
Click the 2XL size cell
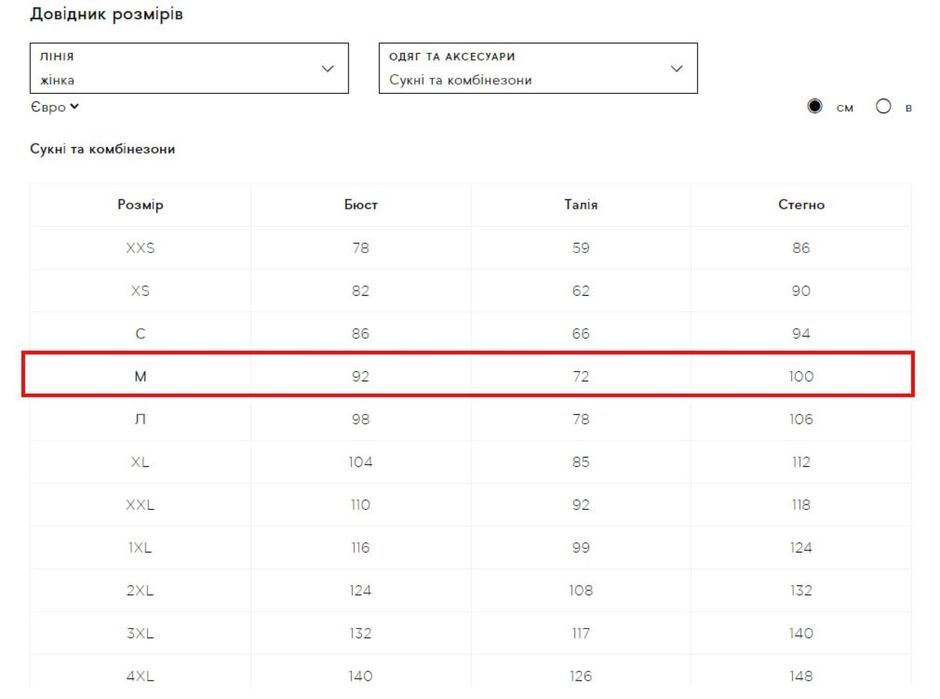[x=140, y=591]
